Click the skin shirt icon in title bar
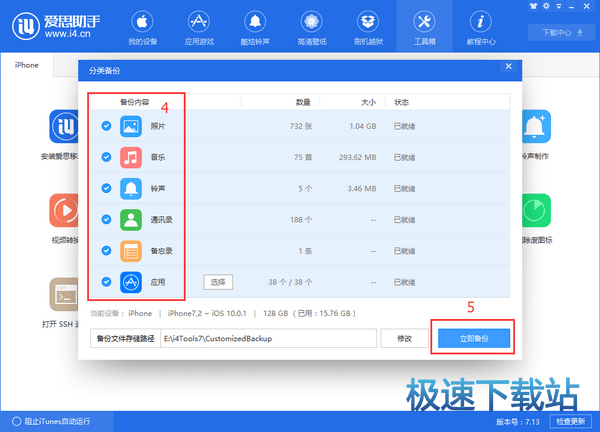This screenshot has width=600, height=432. 533,6
